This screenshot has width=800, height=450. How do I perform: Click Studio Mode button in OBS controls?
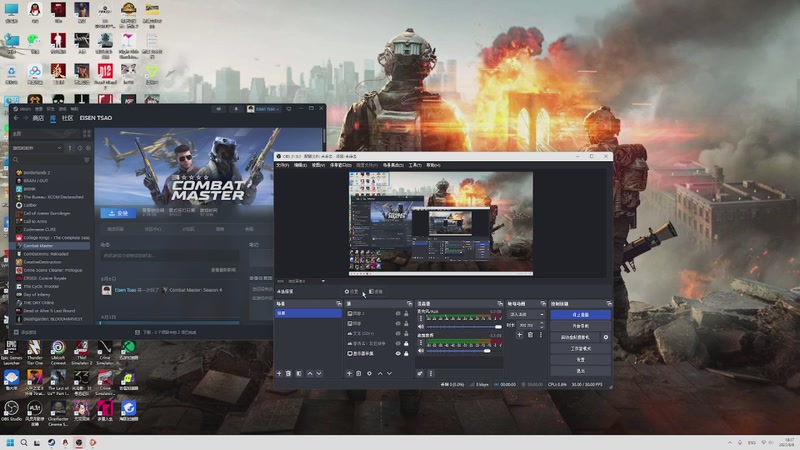(581, 348)
